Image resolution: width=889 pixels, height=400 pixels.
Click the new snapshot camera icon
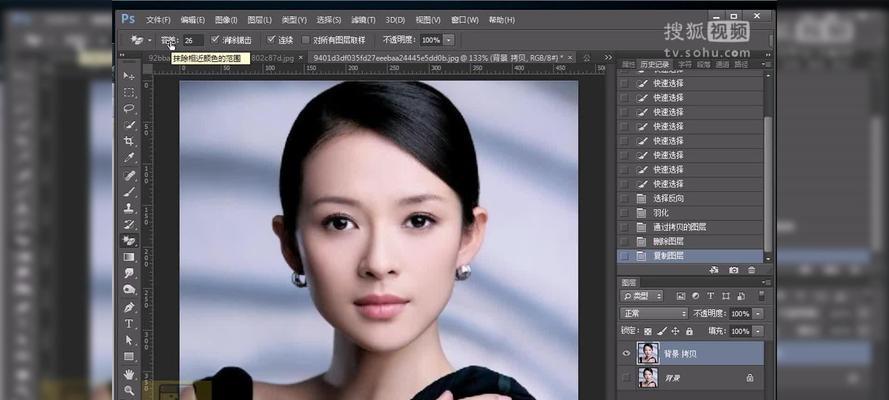(x=734, y=271)
